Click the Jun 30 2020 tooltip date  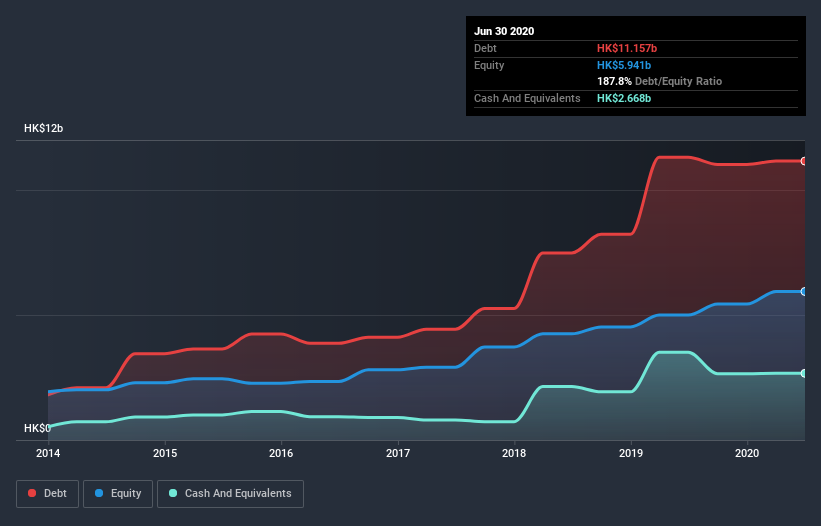click(504, 31)
